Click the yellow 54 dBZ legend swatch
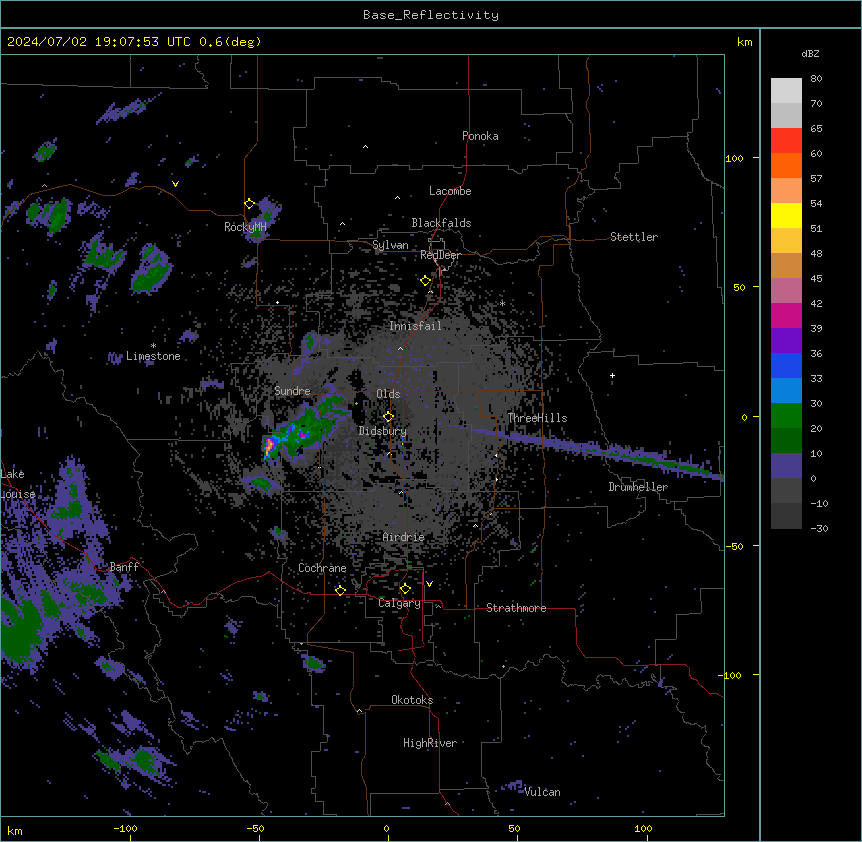Viewport: 862px width, 842px height. 786,215
